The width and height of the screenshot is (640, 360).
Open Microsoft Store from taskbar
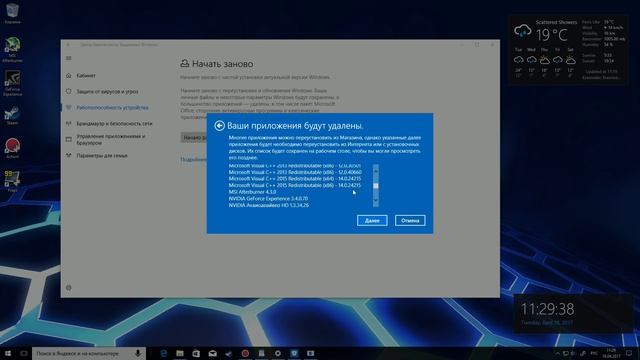196,353
